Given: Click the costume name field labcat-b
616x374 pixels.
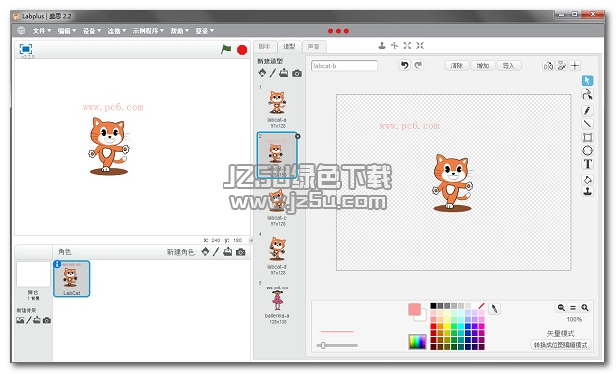Looking at the screenshot, I should pos(344,66).
